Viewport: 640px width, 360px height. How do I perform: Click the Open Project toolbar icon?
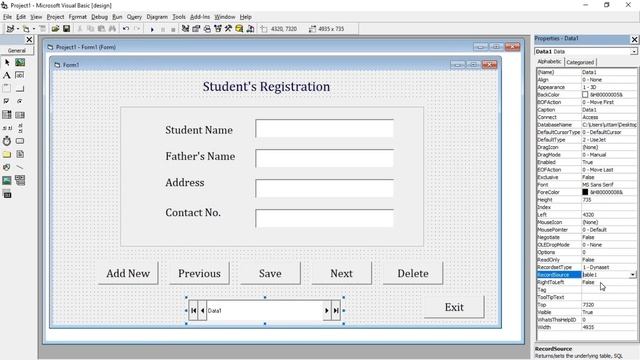[55, 29]
